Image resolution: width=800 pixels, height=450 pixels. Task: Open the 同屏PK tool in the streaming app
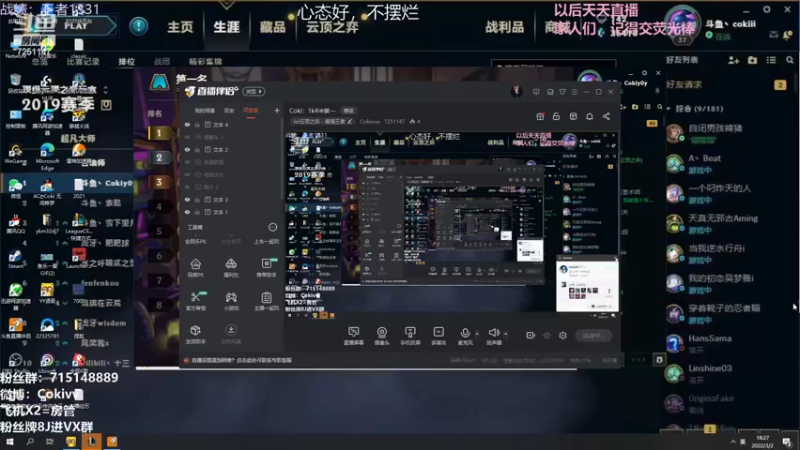point(195,267)
